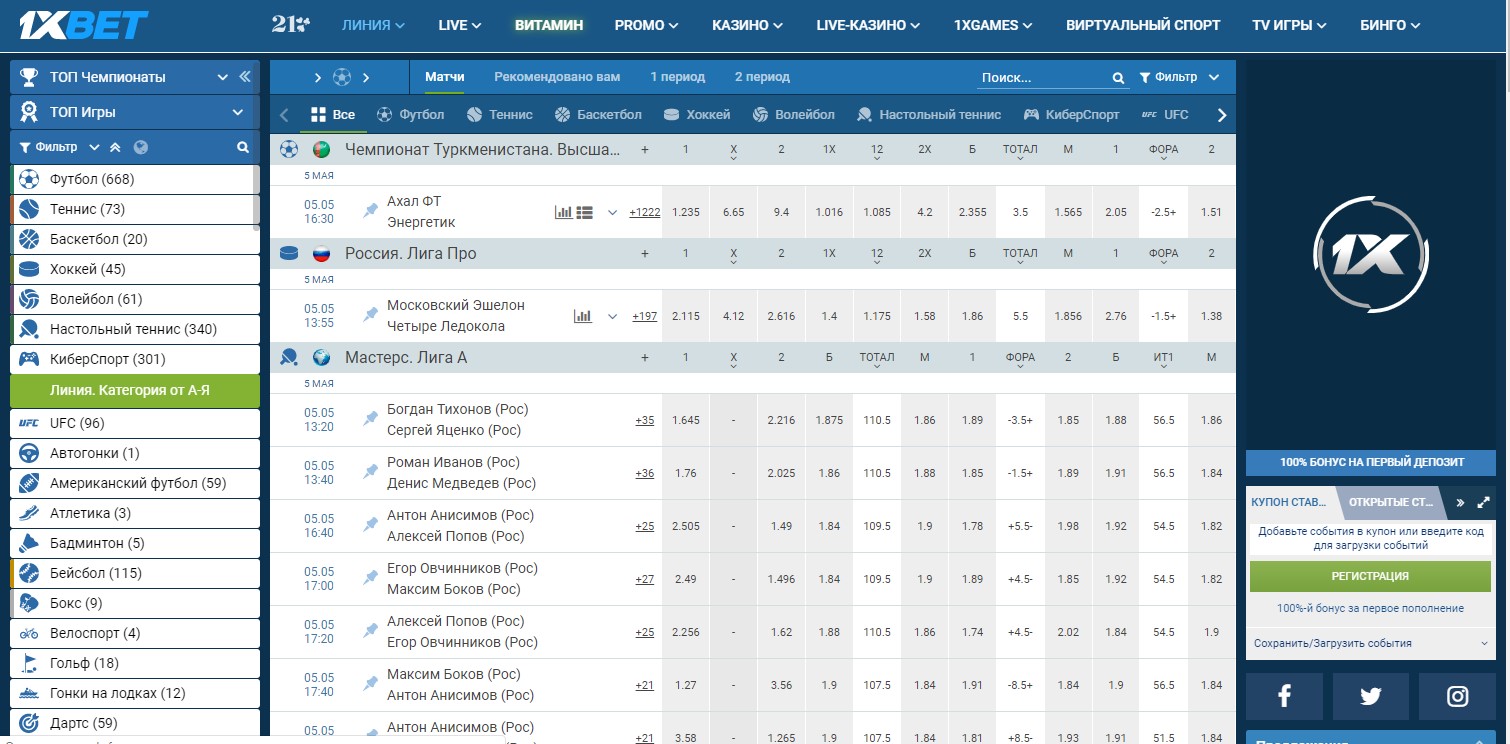Click the 21 anniversary icon in header
The image size is (1510, 744).
pos(291,25)
